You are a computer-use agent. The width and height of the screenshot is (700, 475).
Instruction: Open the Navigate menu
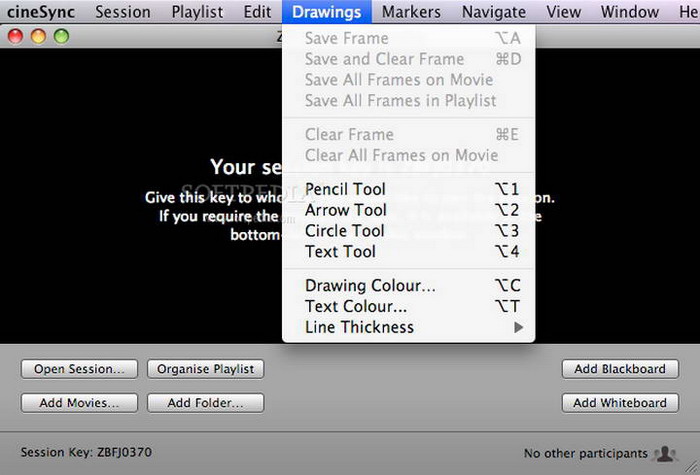(494, 12)
